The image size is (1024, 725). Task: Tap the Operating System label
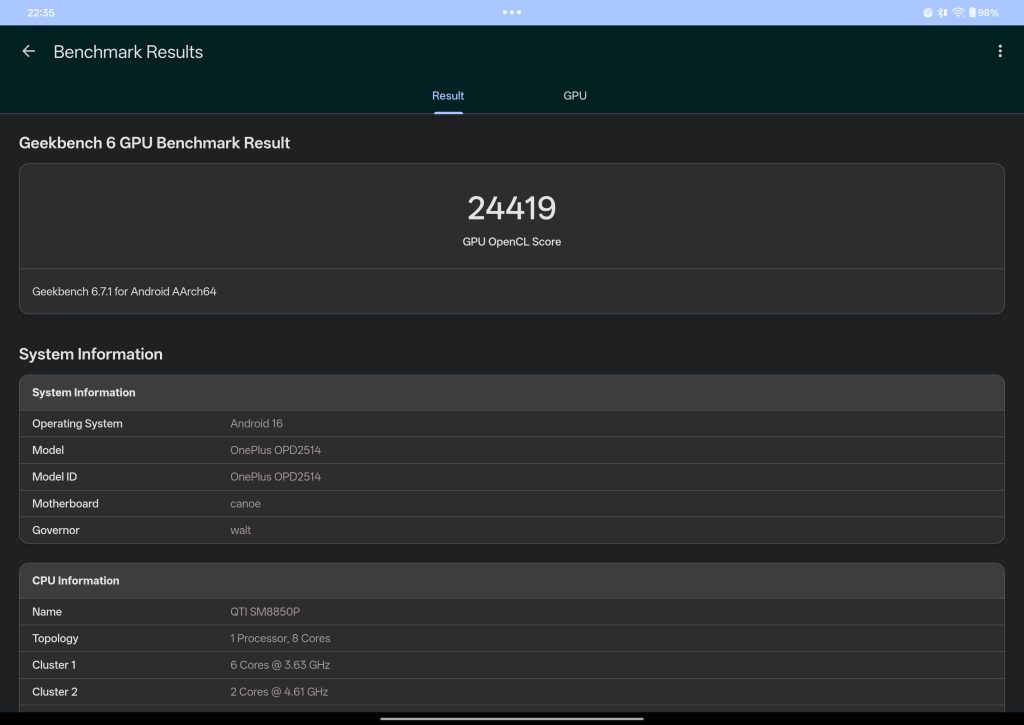tap(77, 423)
